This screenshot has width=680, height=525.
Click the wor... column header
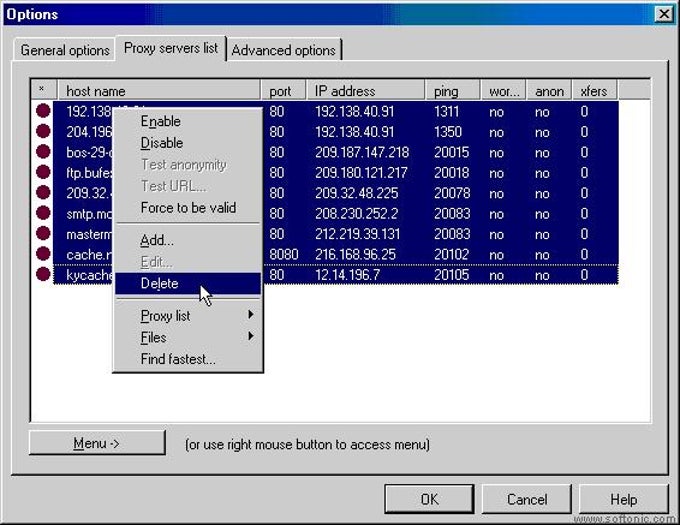[x=503, y=91]
